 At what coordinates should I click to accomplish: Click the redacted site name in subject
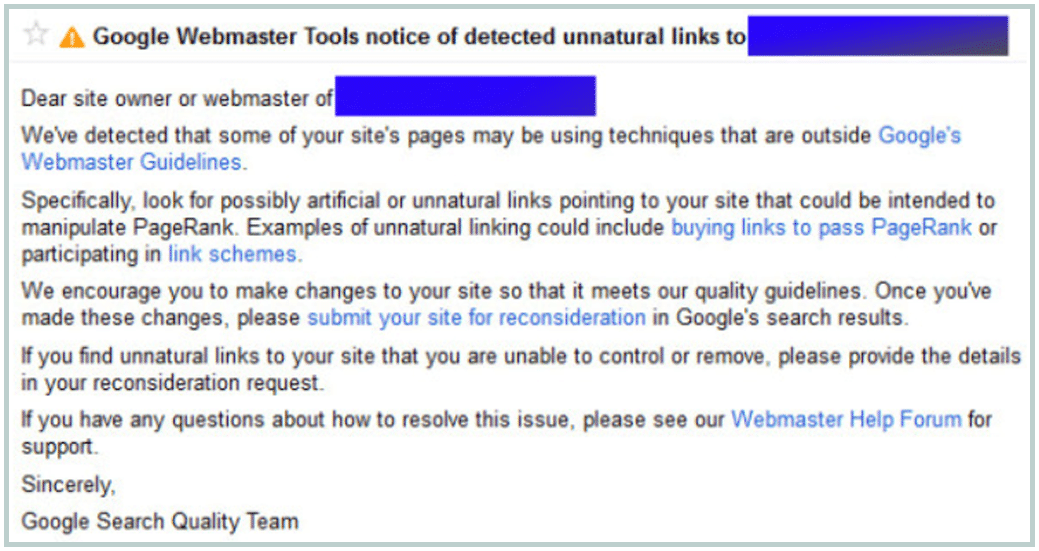coord(878,36)
